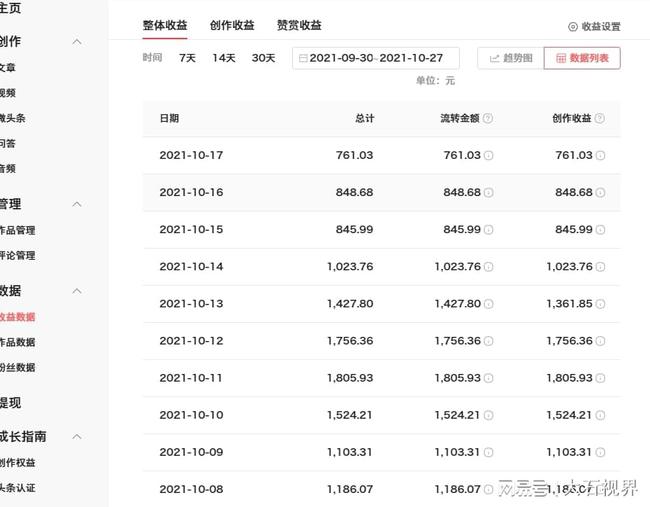Open 作品管理 in the sidebar

point(17,230)
